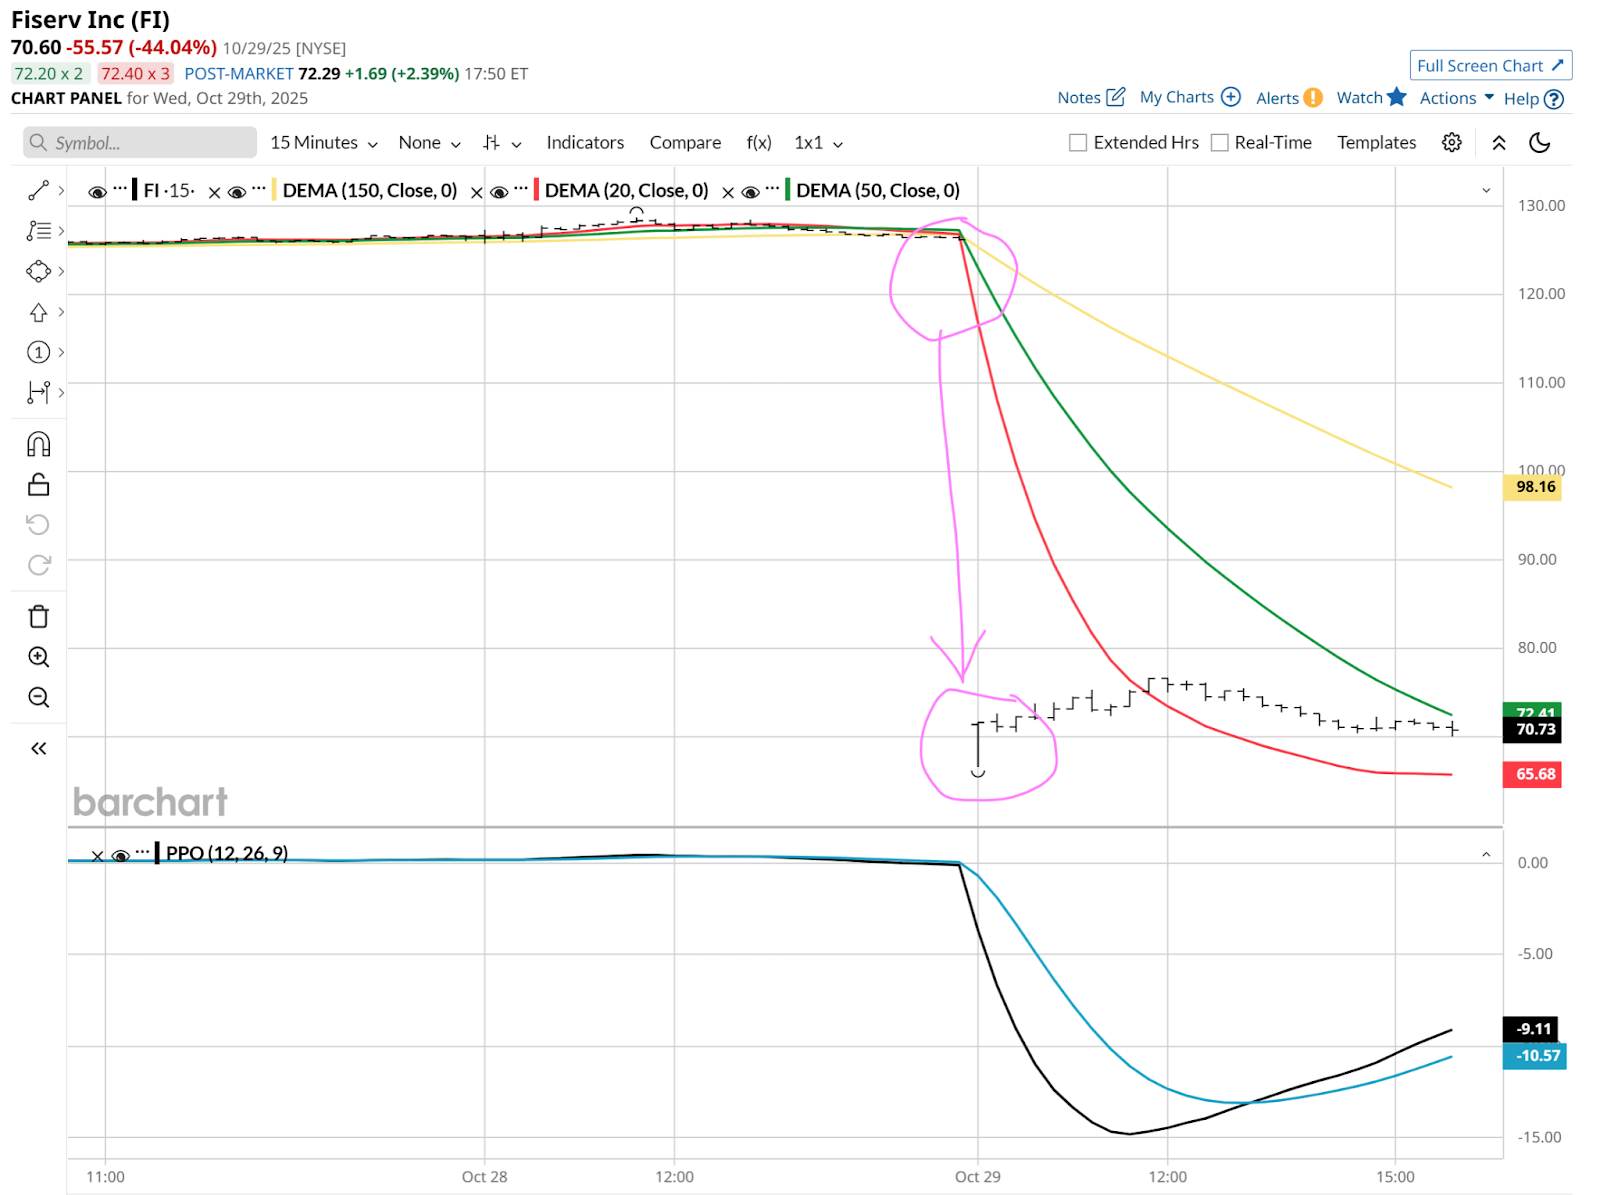The width and height of the screenshot is (1600, 1195).
Task: Click the Watch star icon
Action: tap(1397, 97)
